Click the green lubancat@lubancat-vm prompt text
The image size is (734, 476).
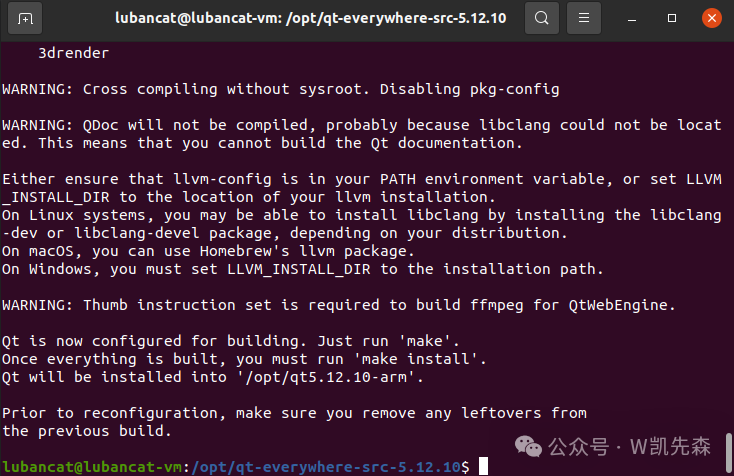point(93,466)
